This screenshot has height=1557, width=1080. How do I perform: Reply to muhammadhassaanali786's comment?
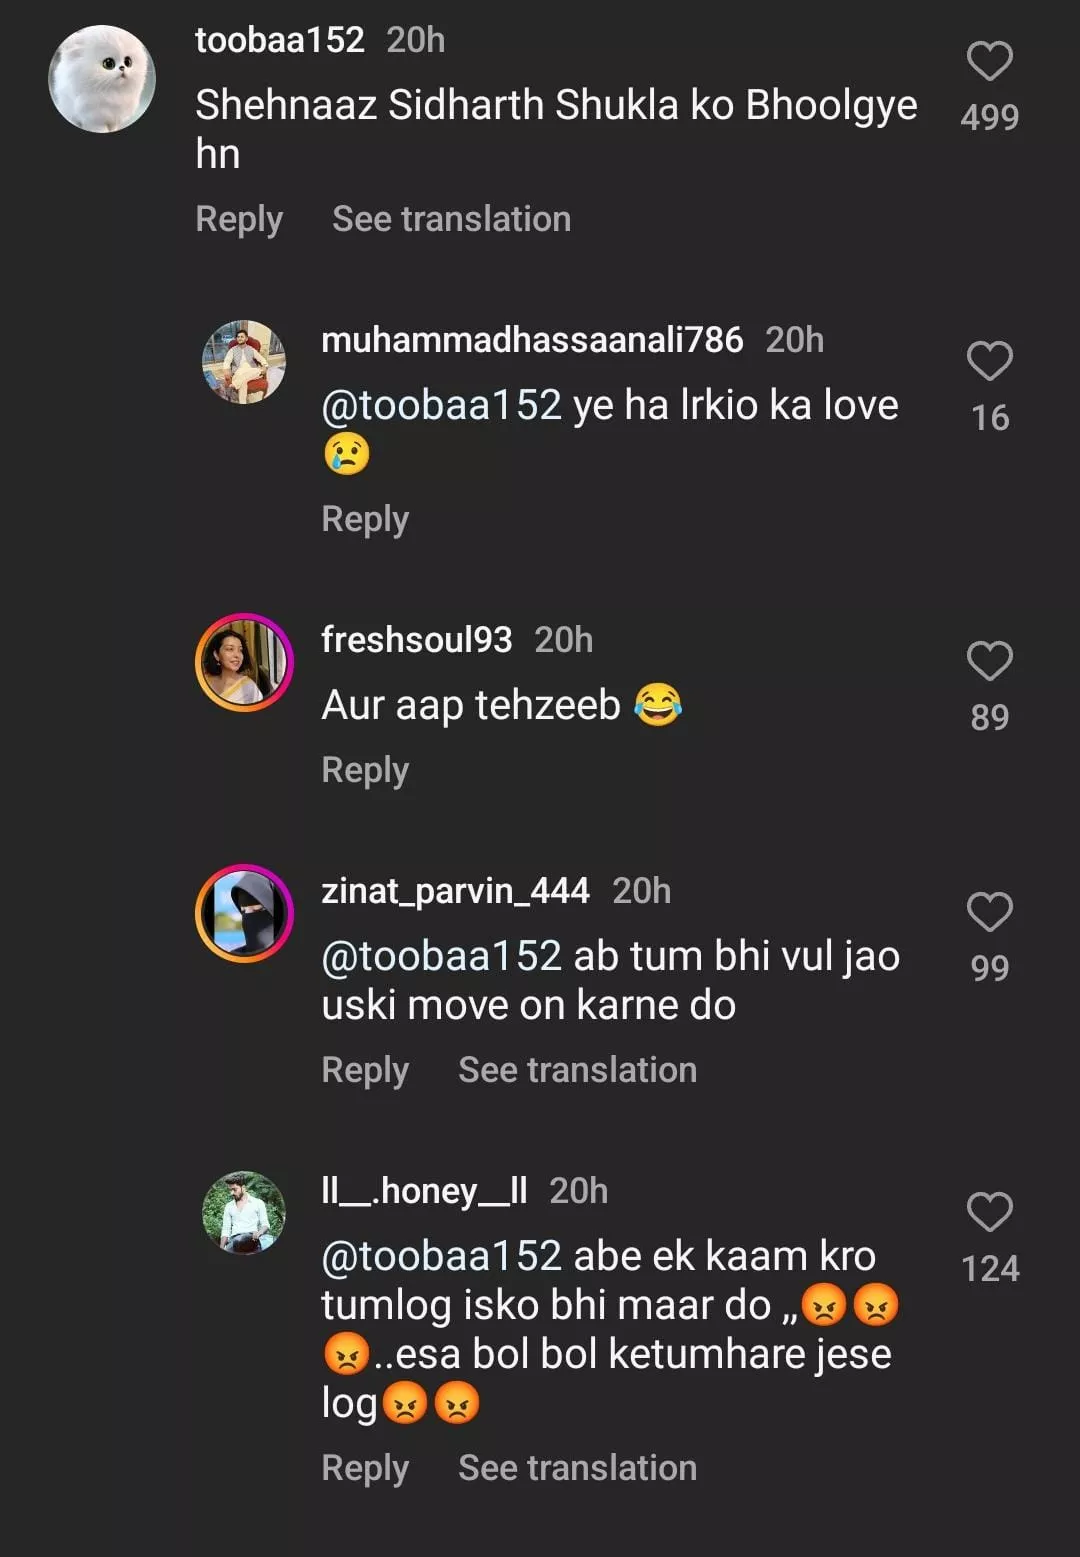[x=365, y=519]
